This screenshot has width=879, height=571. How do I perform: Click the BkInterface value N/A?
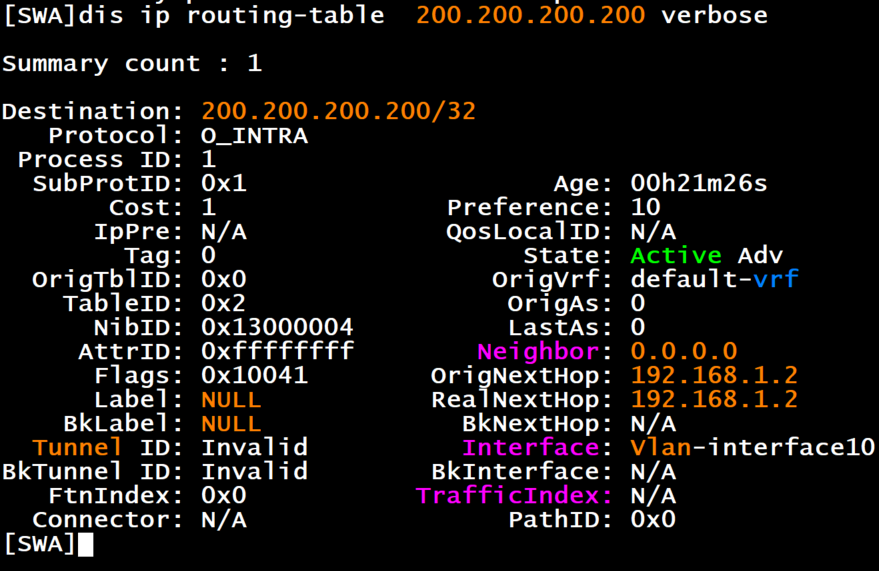pos(653,471)
